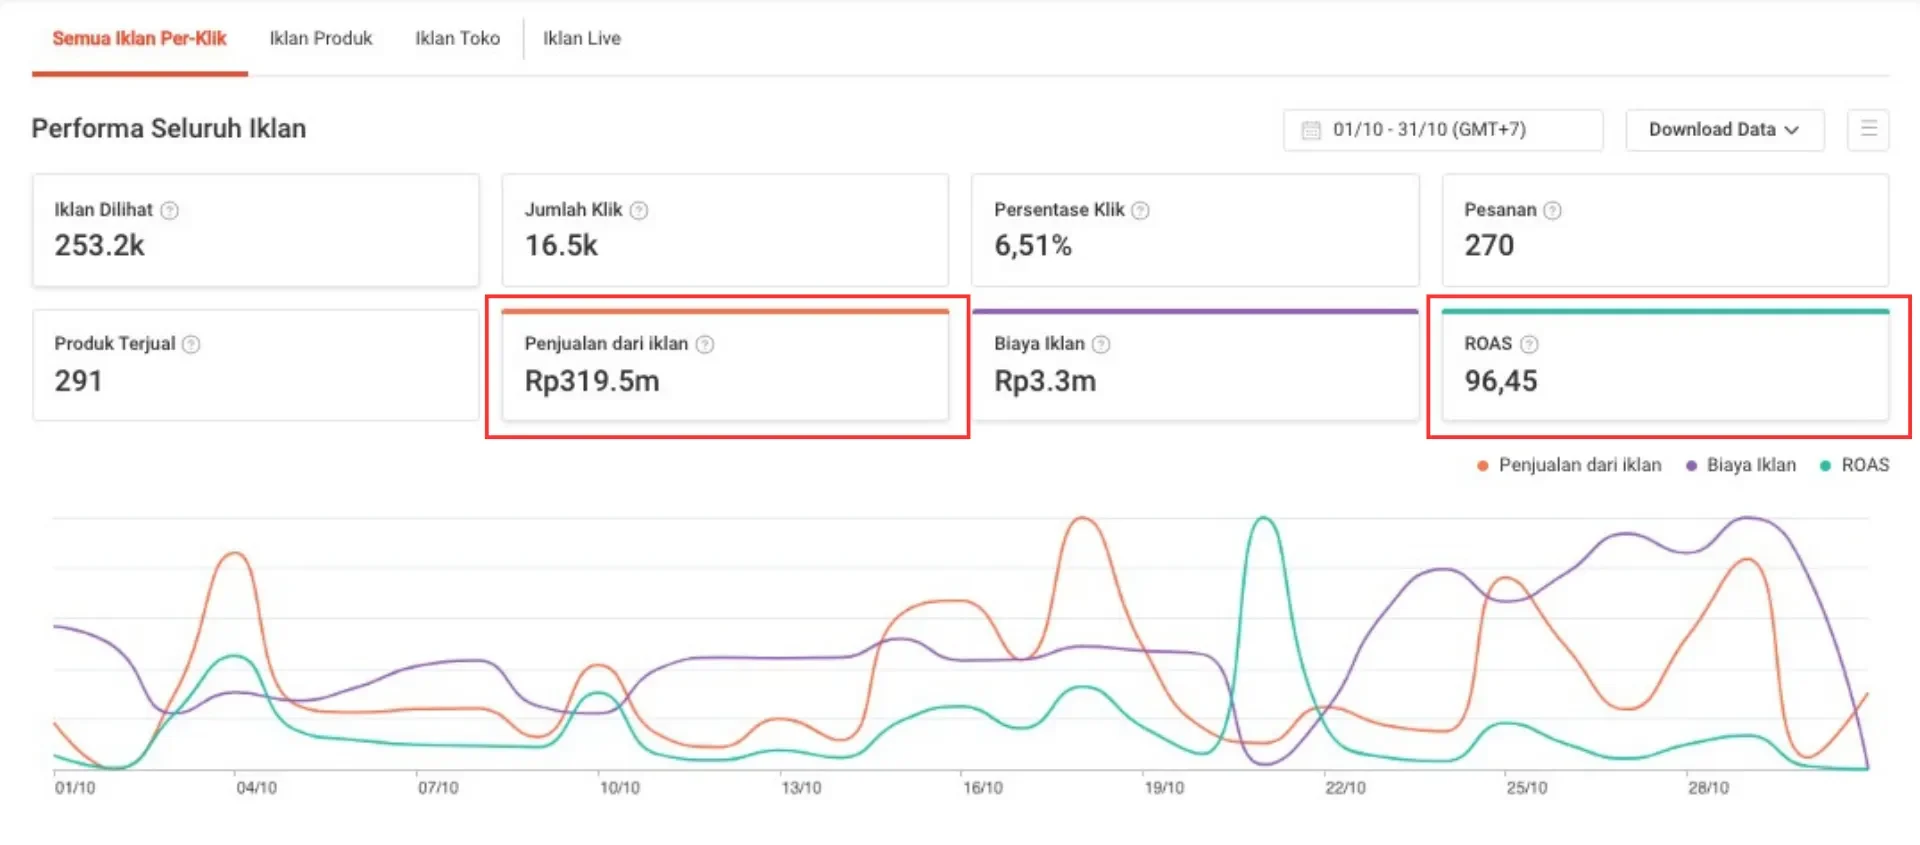Image resolution: width=1920 pixels, height=845 pixels.
Task: Open the Iklan Live tab
Action: point(581,38)
